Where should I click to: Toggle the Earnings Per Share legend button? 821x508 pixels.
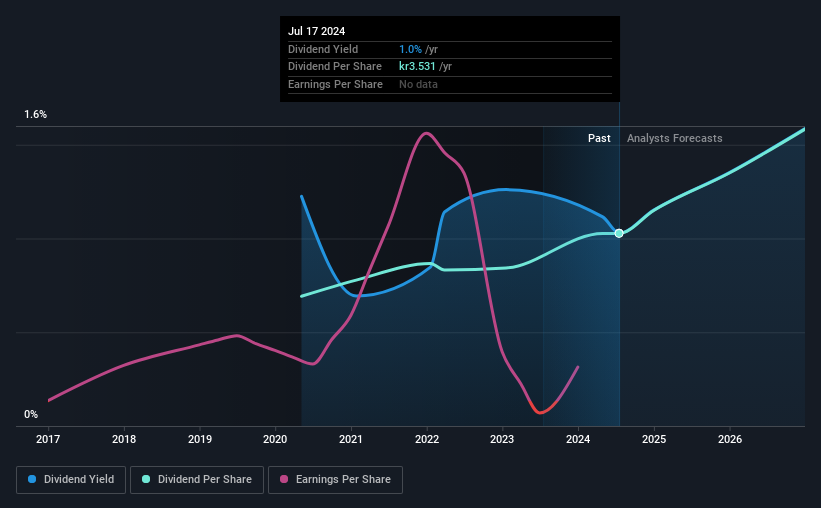point(335,480)
